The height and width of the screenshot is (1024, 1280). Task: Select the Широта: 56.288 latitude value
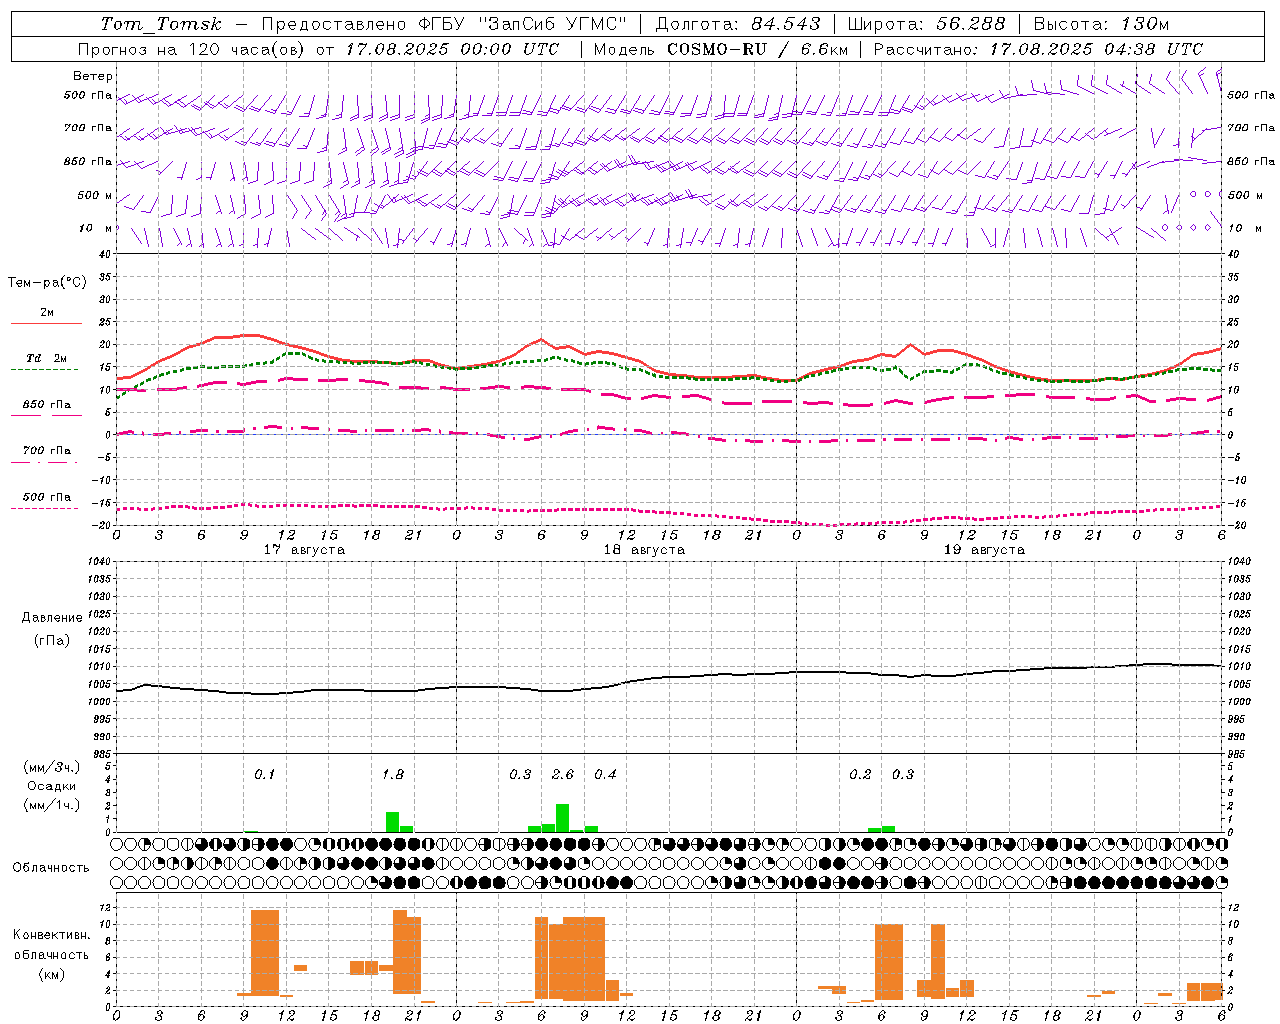pyautogui.click(x=925, y=24)
